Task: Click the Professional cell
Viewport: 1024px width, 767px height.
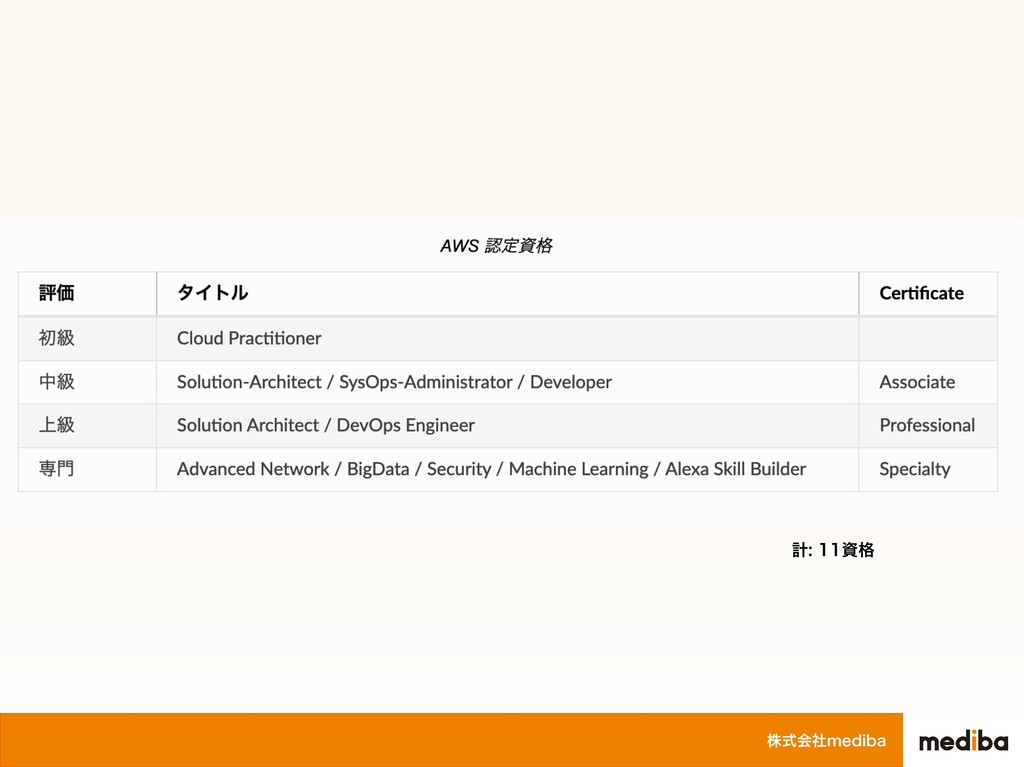Action: (928, 425)
